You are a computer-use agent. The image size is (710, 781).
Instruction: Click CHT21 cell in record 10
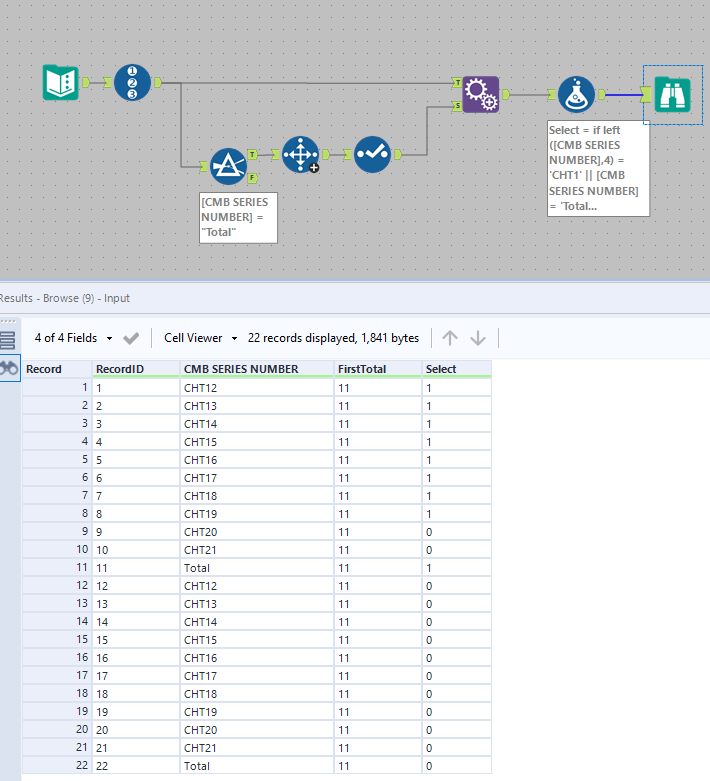pos(257,550)
